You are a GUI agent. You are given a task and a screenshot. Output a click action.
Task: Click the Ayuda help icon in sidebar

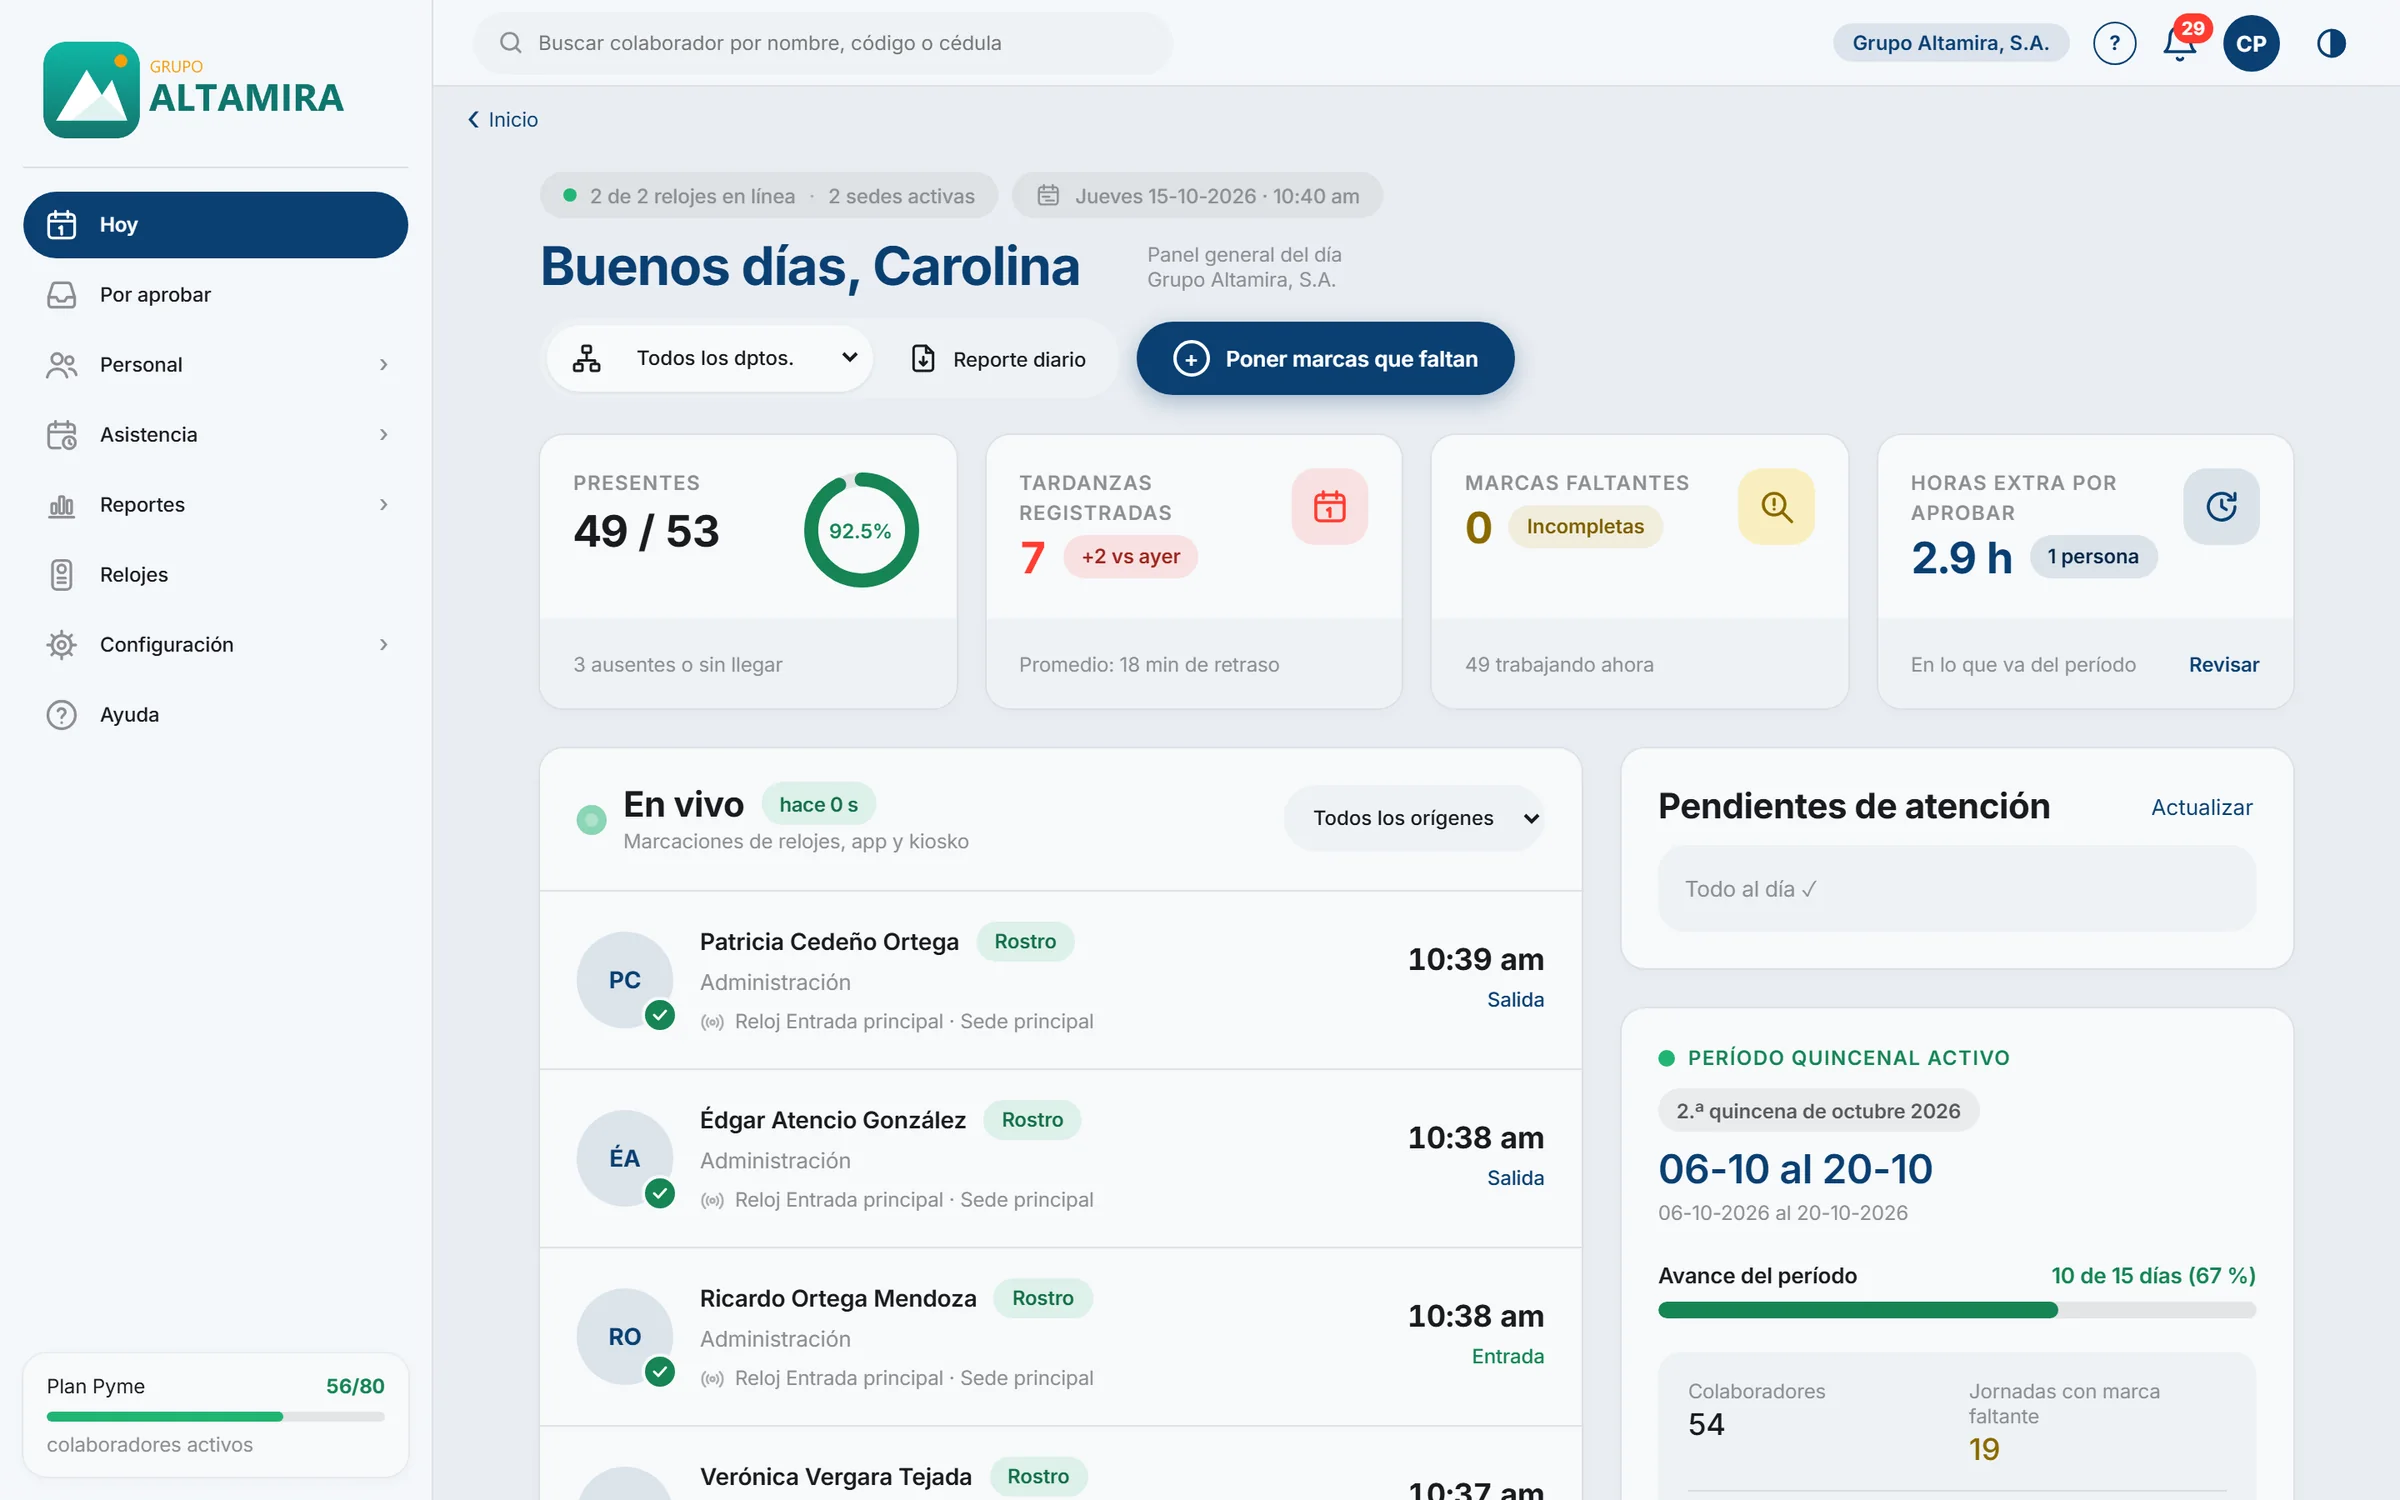tap(62, 715)
